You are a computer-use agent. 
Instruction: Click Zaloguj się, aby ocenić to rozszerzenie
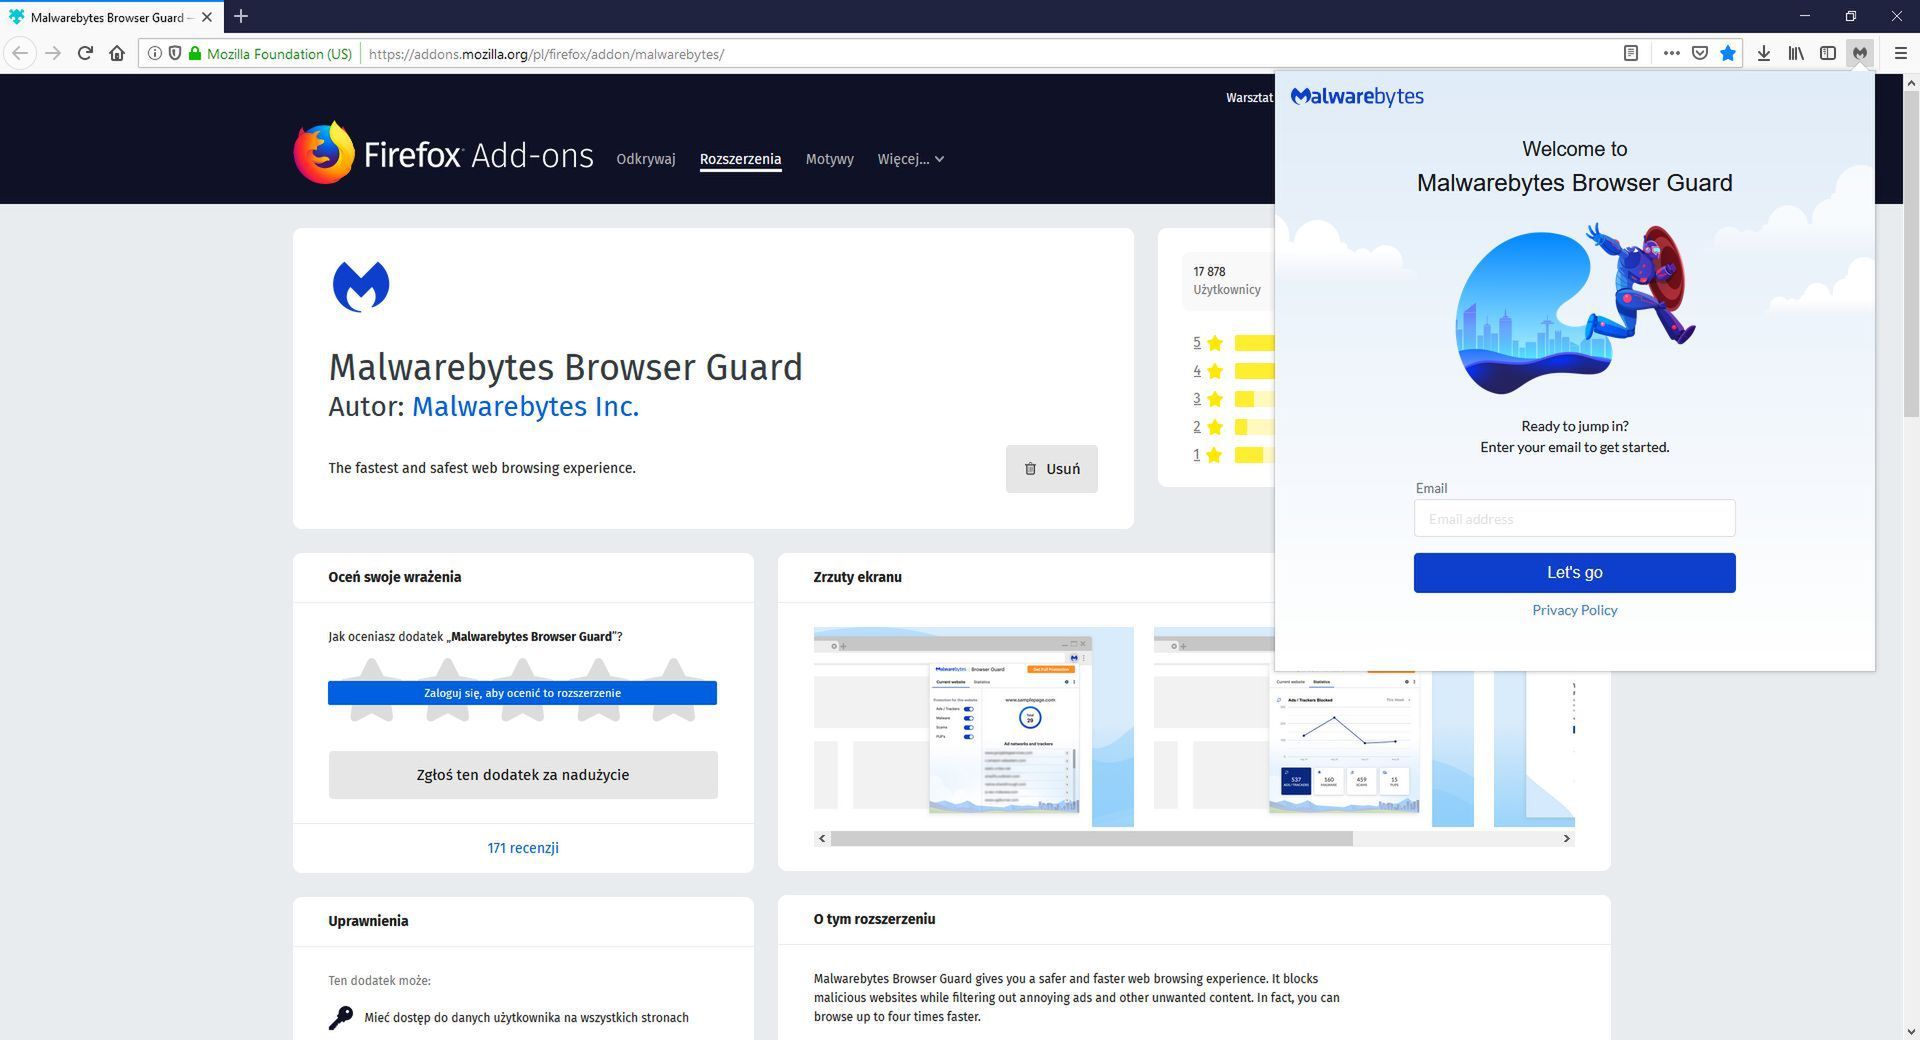(522, 693)
